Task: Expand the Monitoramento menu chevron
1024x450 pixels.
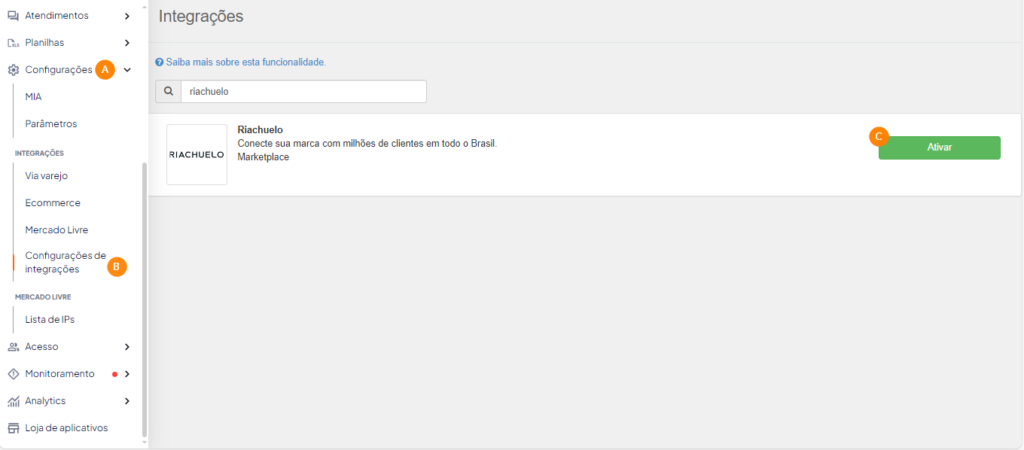Action: coord(127,374)
